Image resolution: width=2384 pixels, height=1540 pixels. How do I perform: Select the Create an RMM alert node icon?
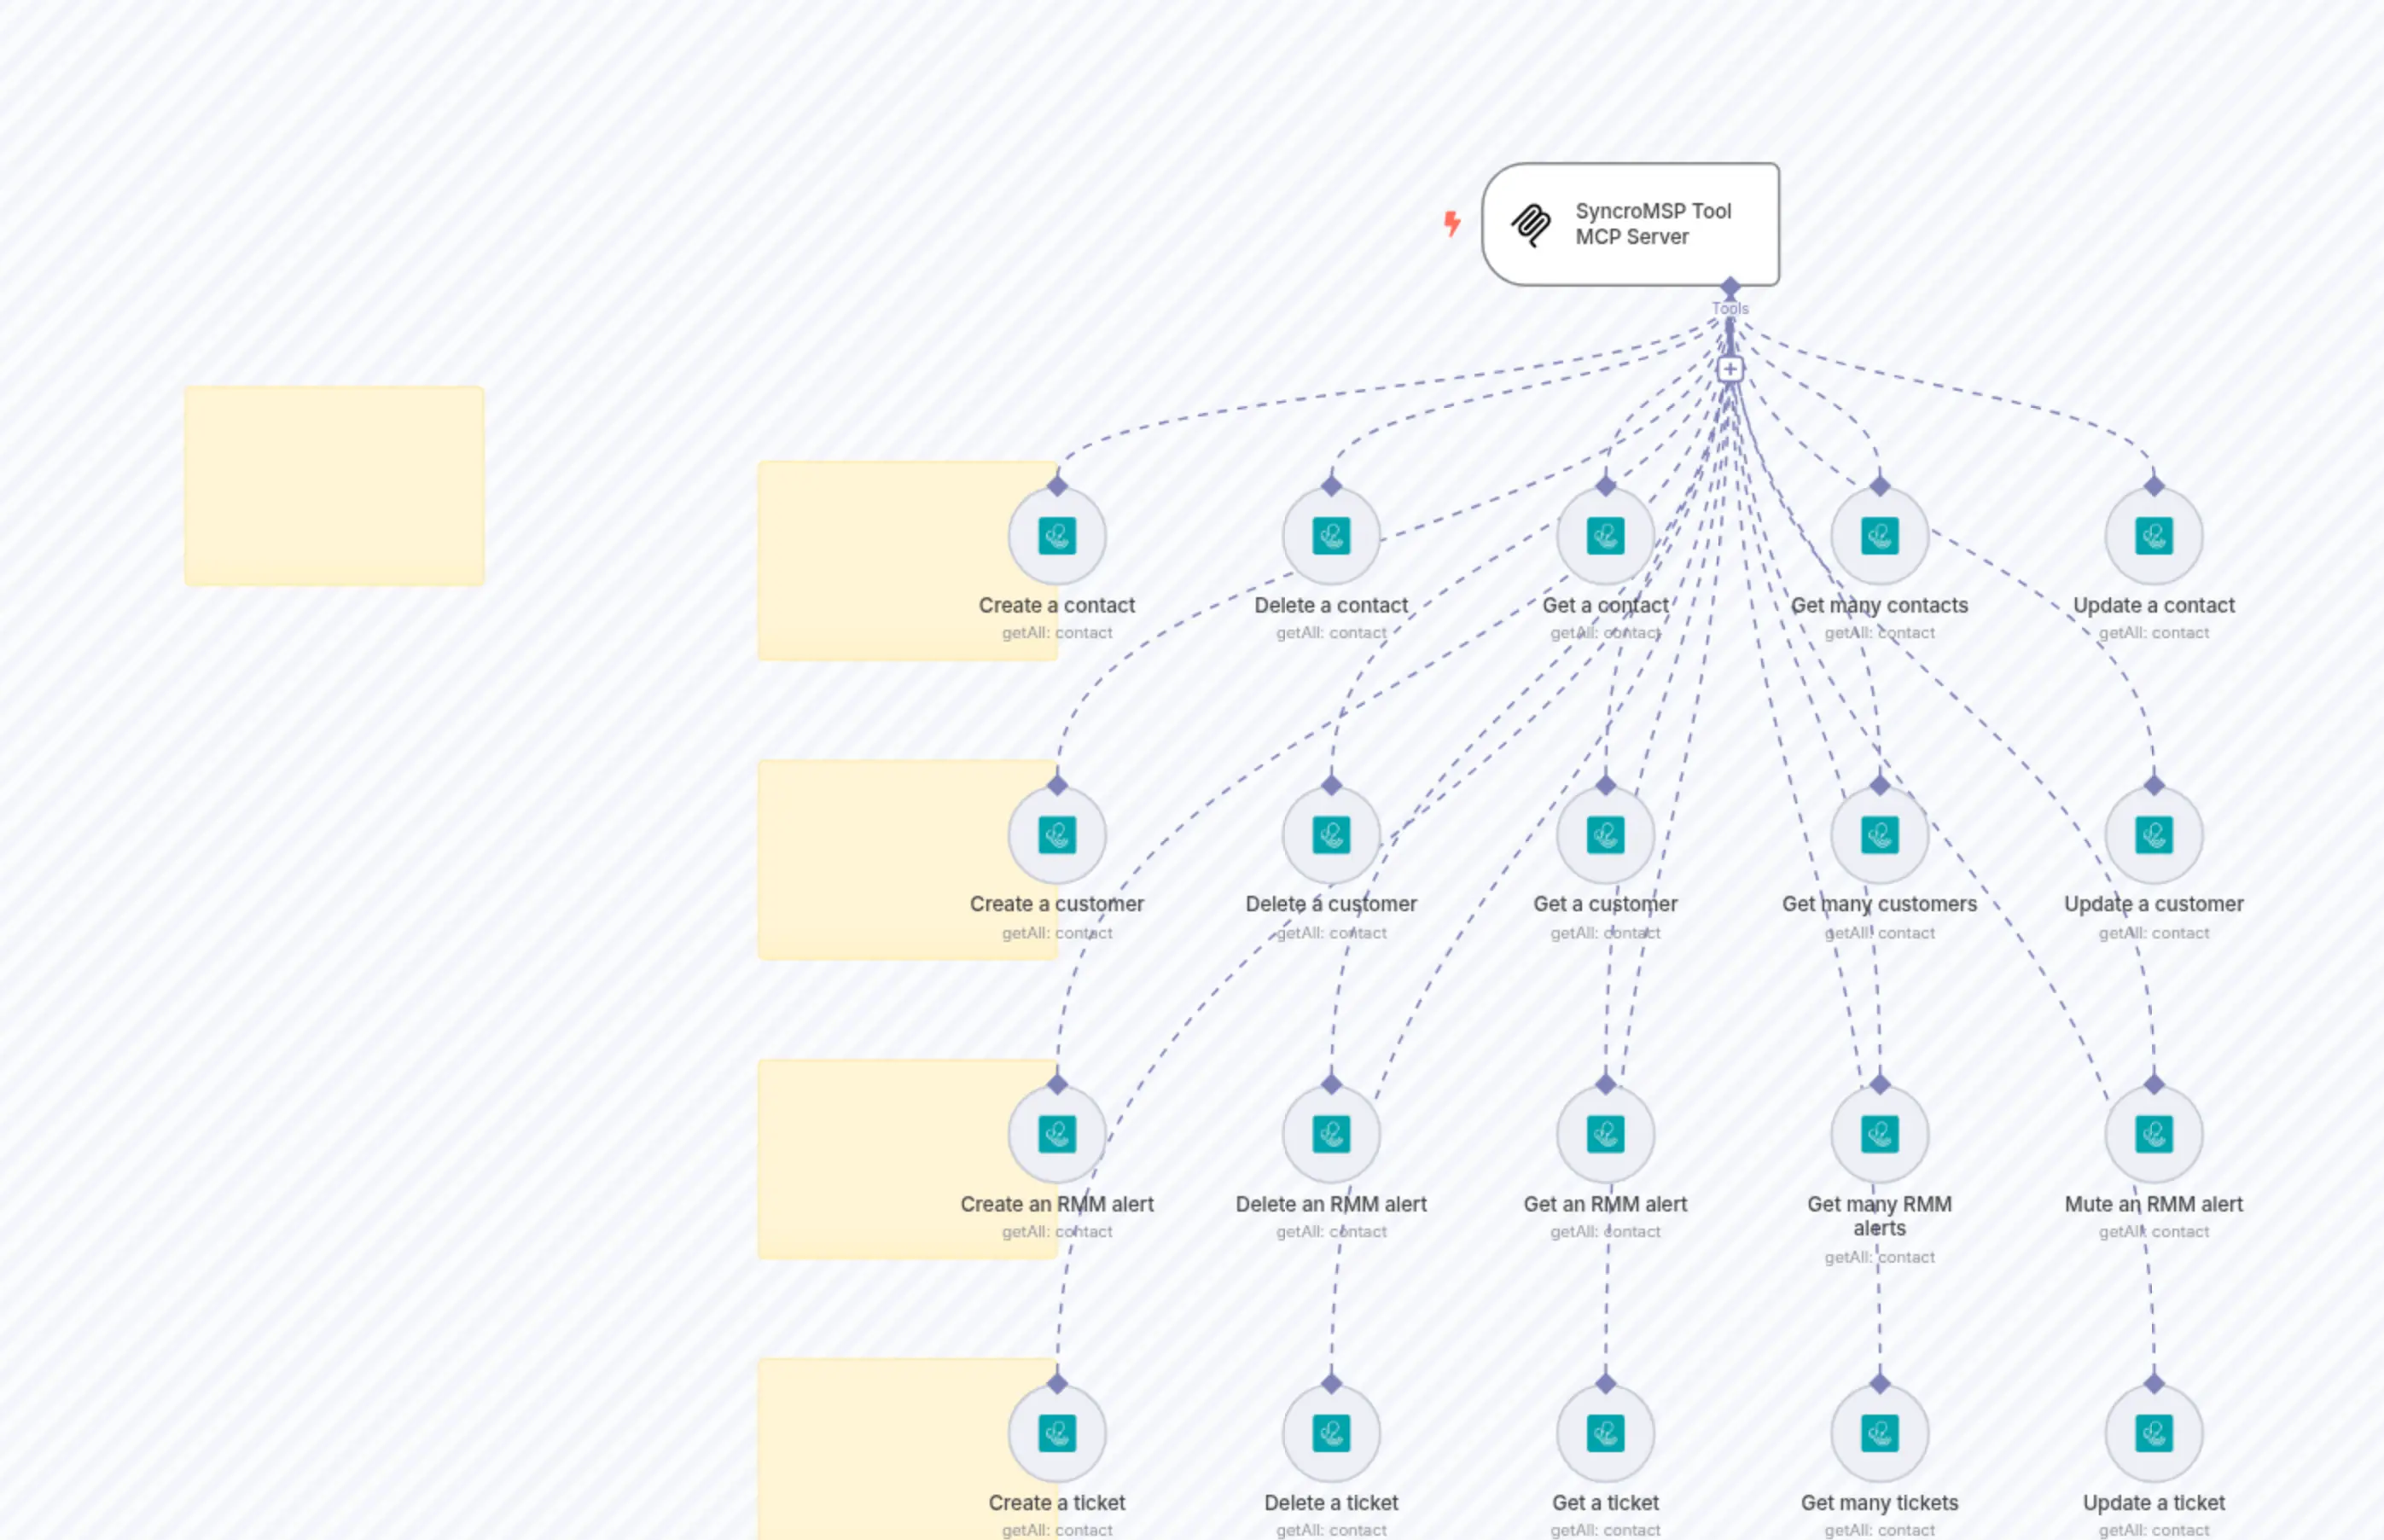[1057, 1134]
